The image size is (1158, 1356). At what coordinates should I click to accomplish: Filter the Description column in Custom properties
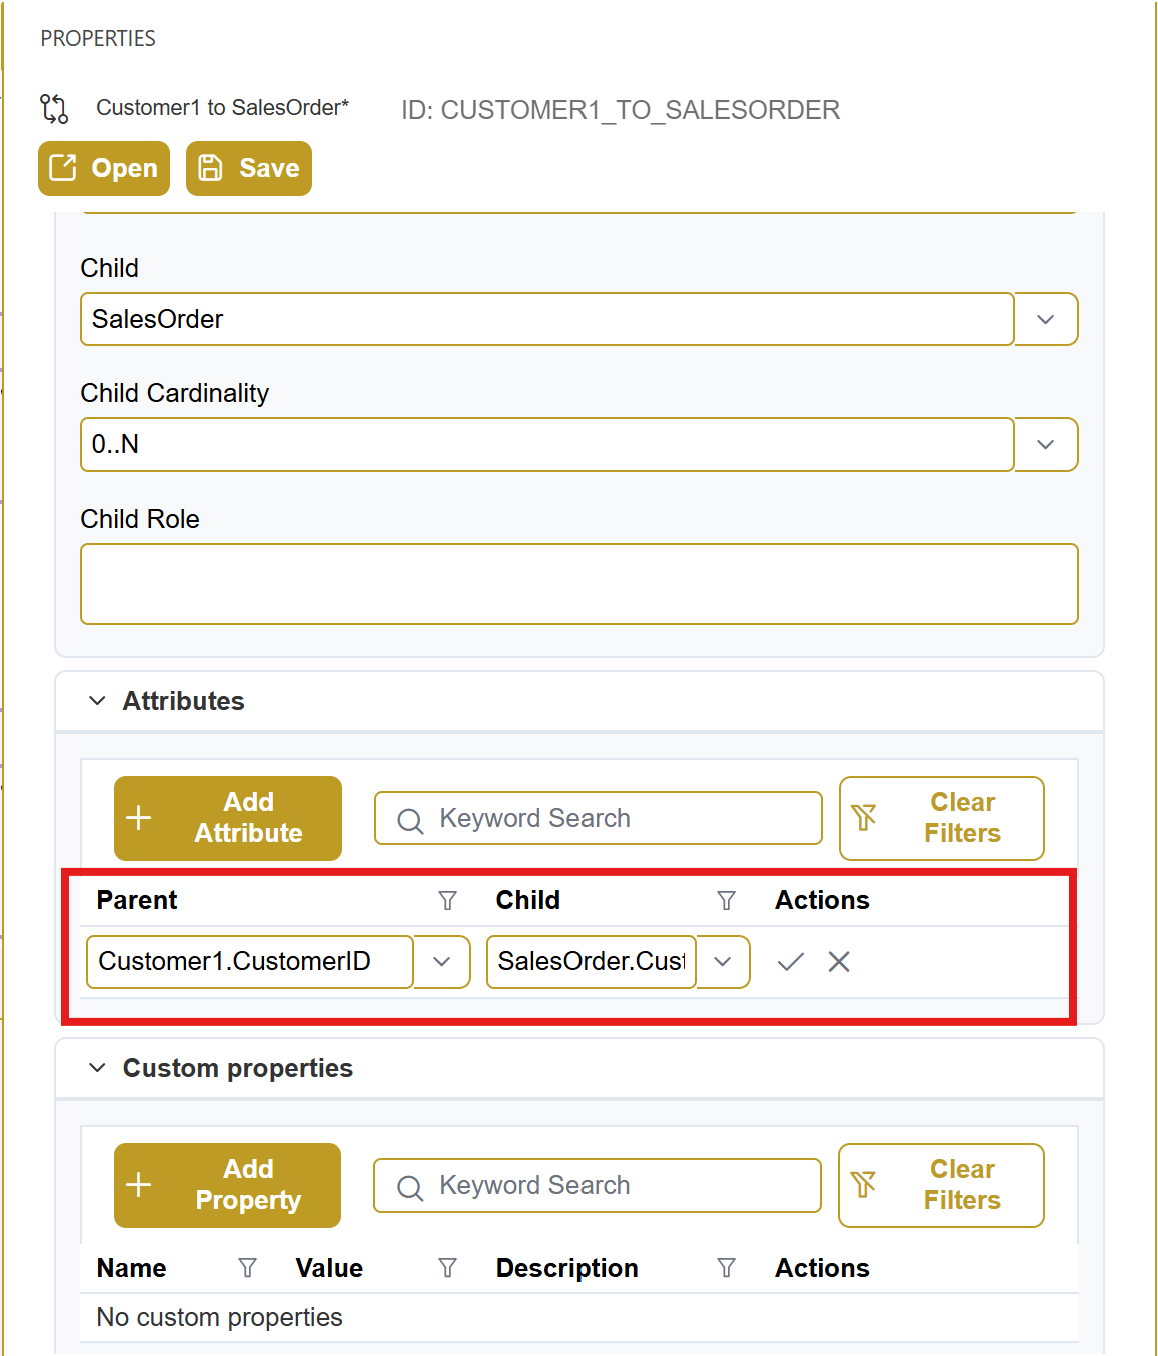[x=726, y=1268]
